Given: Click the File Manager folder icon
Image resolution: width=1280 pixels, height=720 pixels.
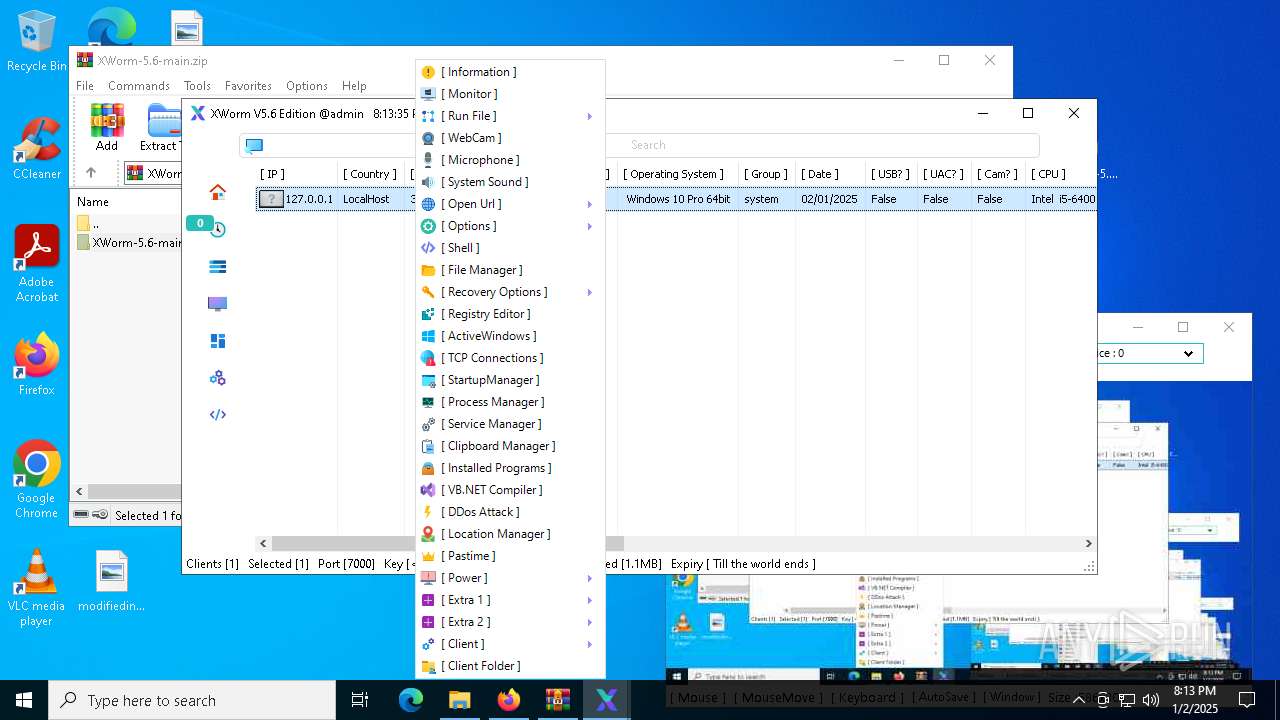Looking at the screenshot, I should click(x=428, y=270).
